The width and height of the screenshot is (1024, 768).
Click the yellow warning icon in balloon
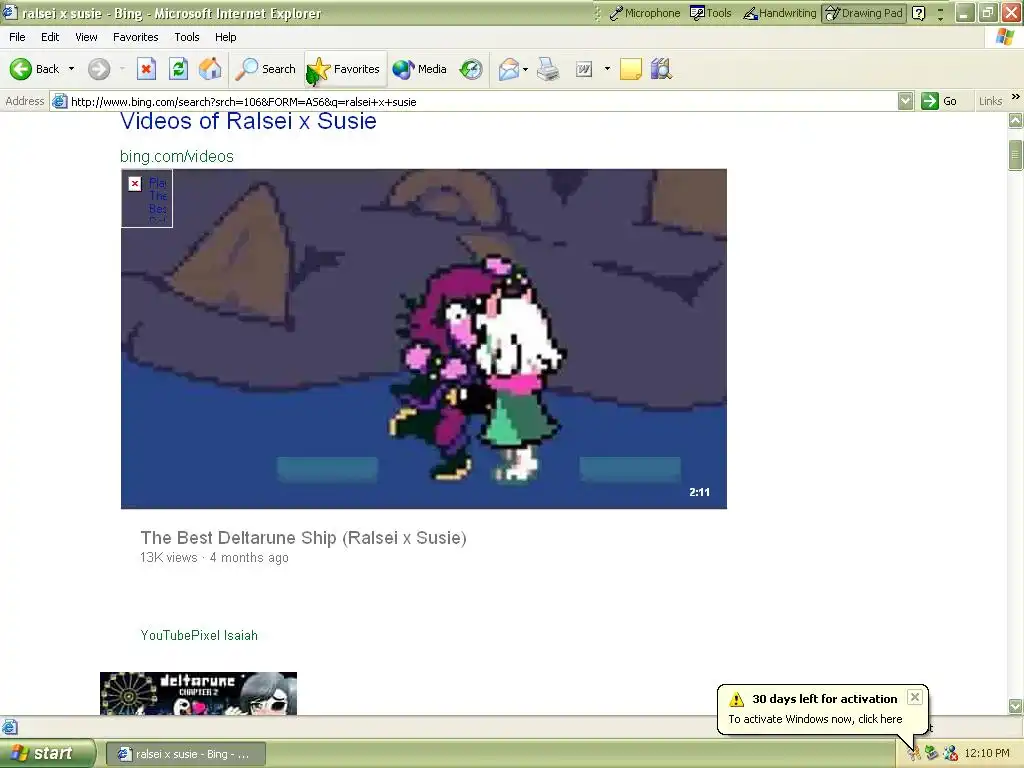coord(737,699)
